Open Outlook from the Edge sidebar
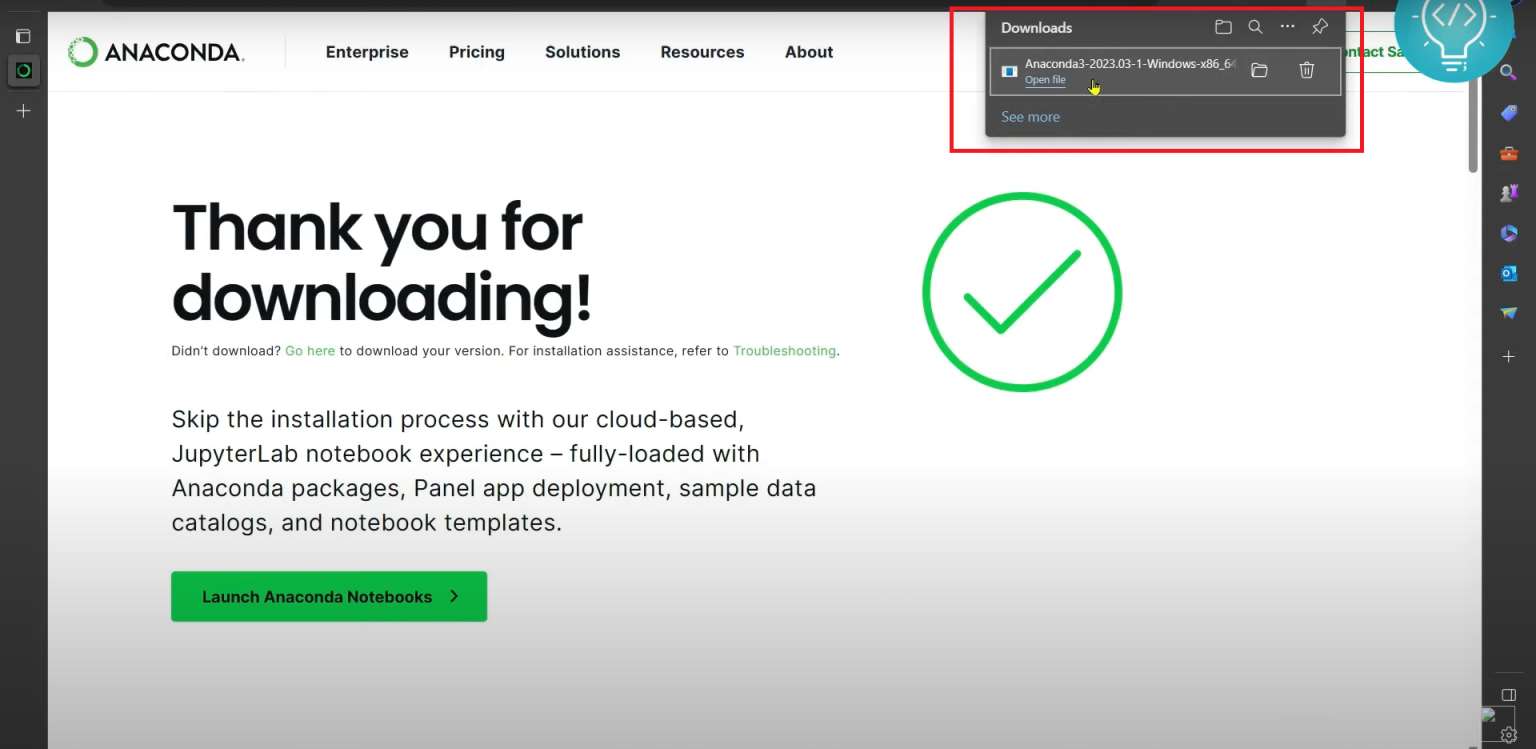This screenshot has height=749, width=1536. click(1509, 273)
